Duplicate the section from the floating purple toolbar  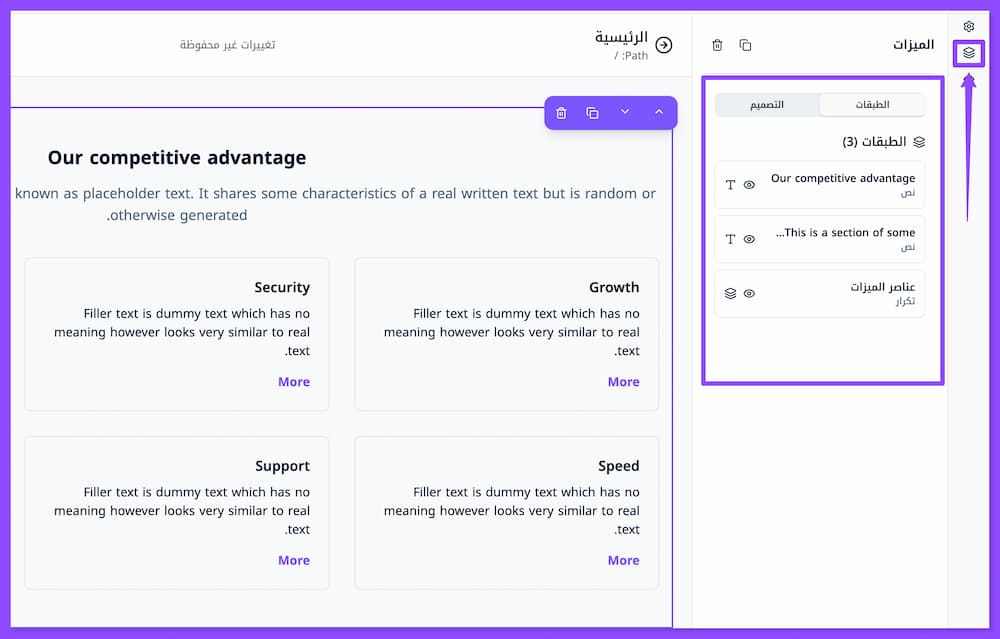[x=592, y=113]
